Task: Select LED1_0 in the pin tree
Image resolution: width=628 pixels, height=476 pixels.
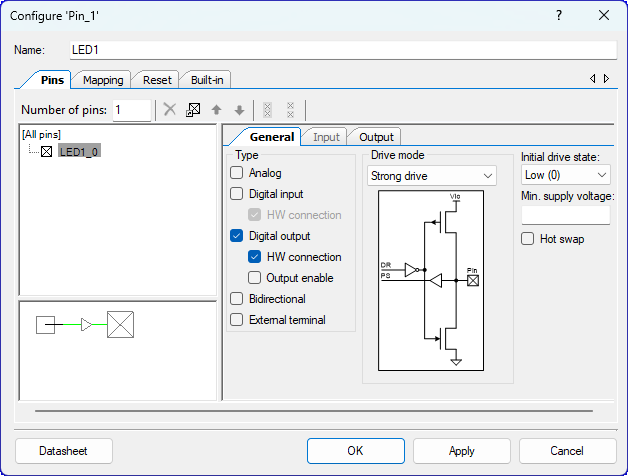Action: 79,152
